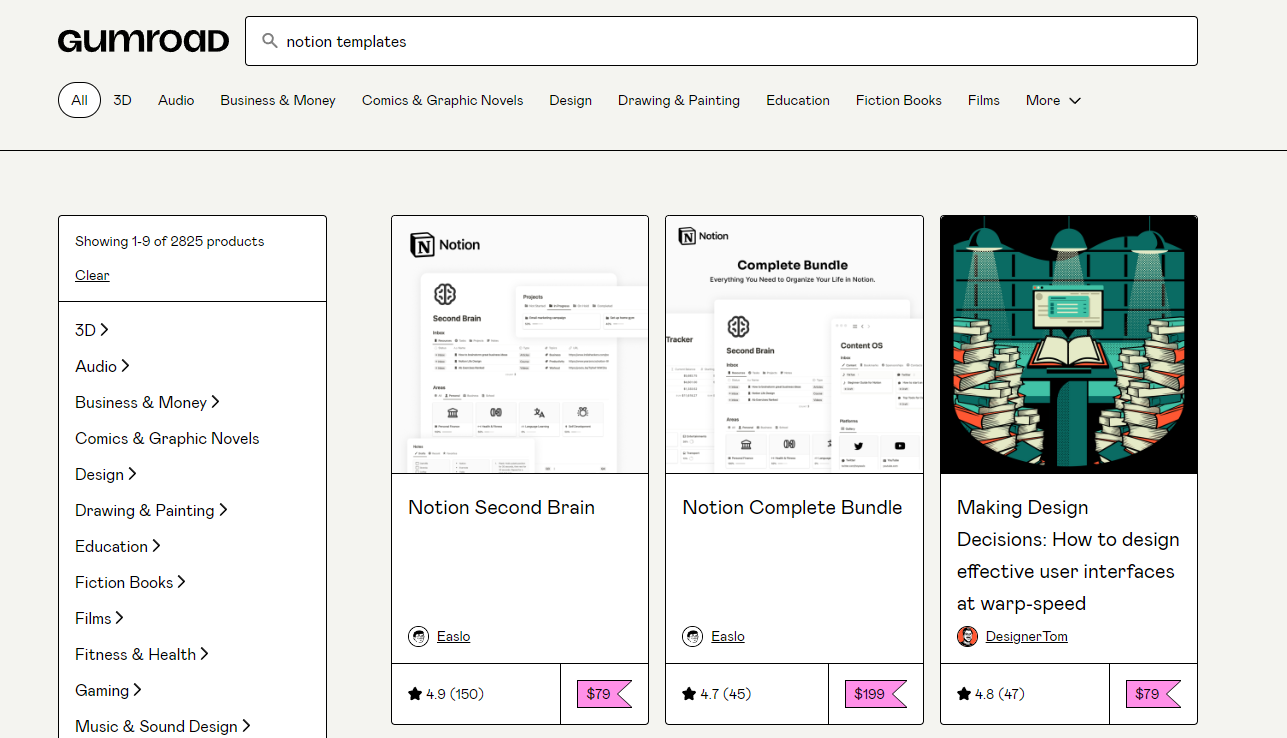This screenshot has width=1287, height=738.
Task: Expand Design in the sidebar filter
Action: point(106,474)
